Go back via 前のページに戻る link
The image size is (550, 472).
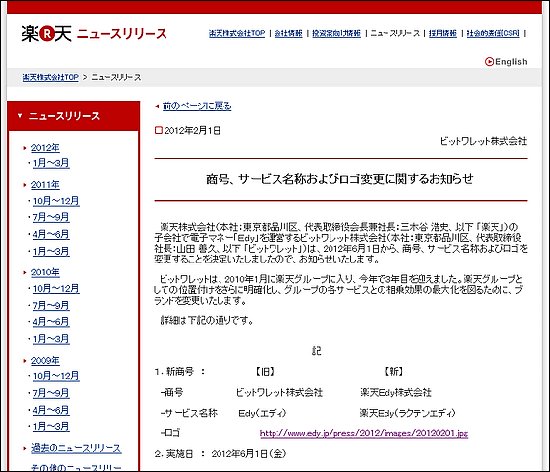point(197,106)
